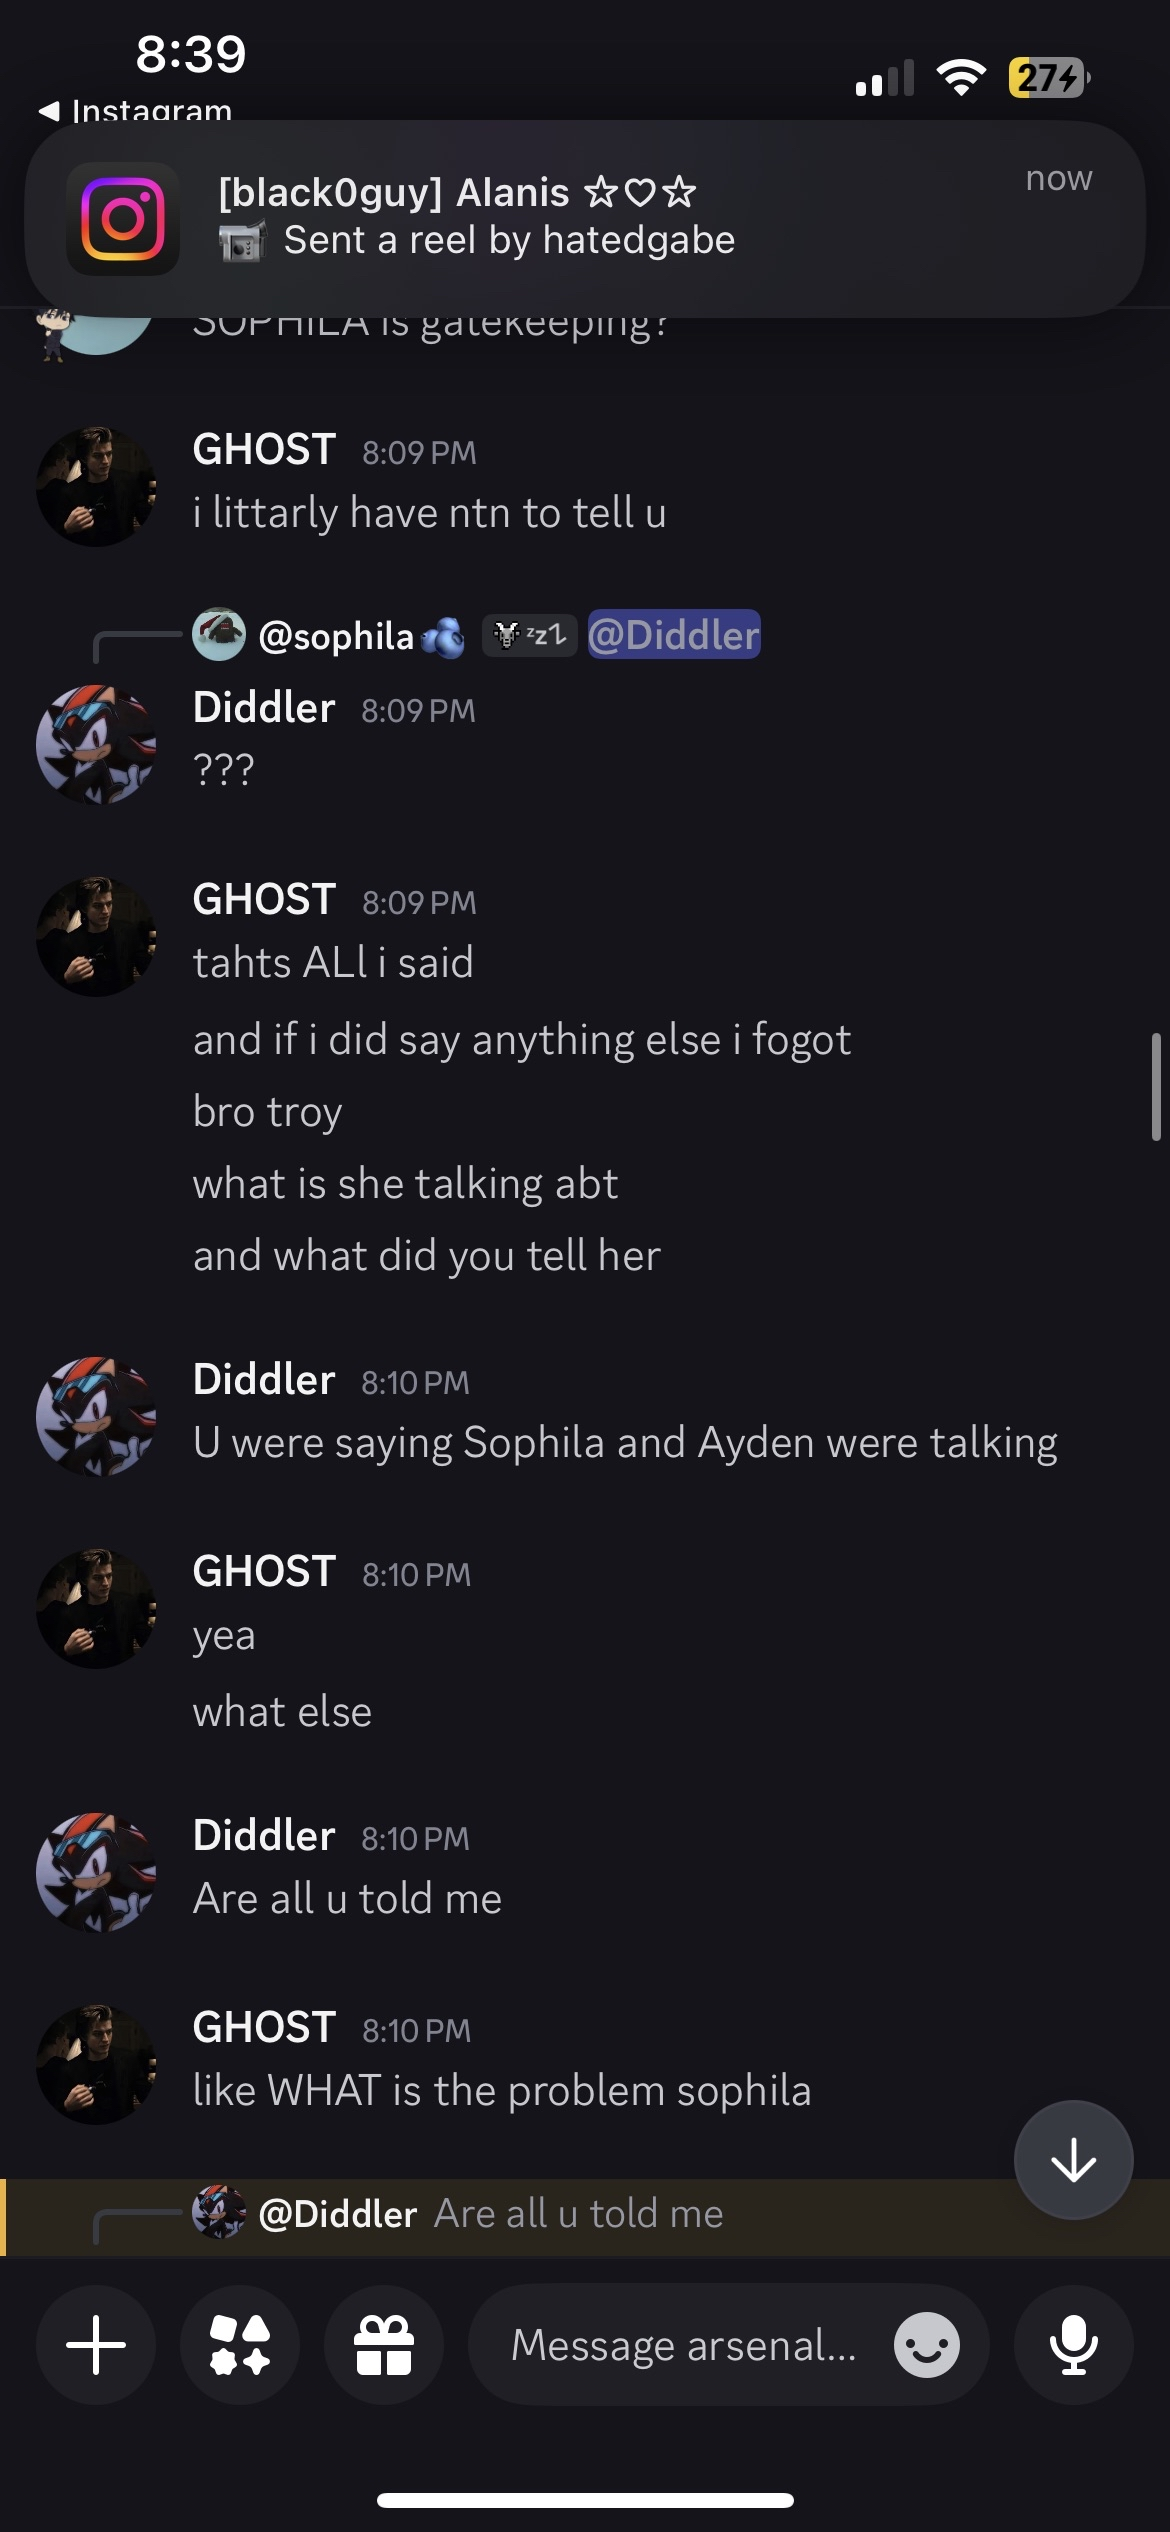This screenshot has height=2532, width=1170.
Task: Tap the @Diddler mention in reply header
Action: (674, 635)
